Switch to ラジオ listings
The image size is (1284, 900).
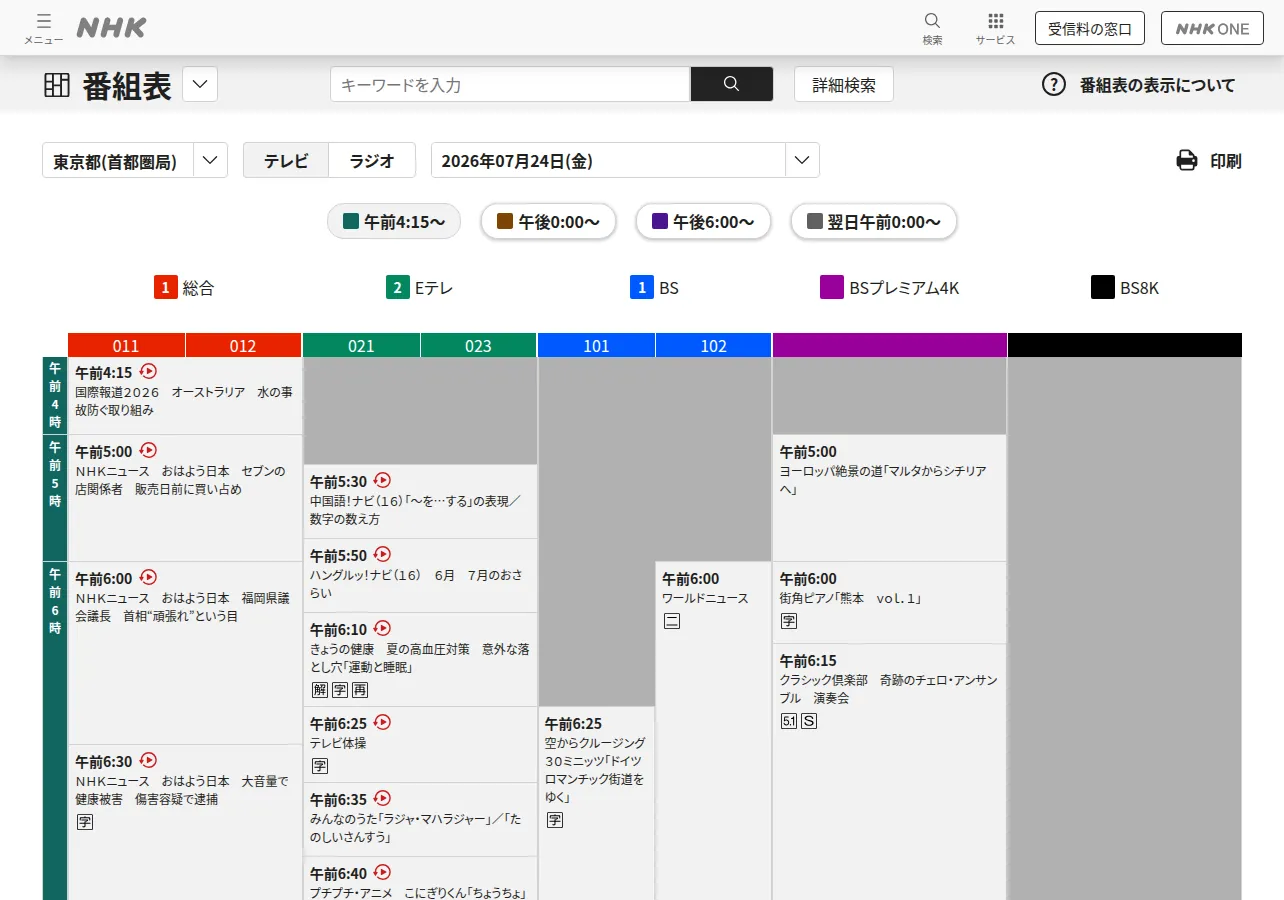coord(372,160)
